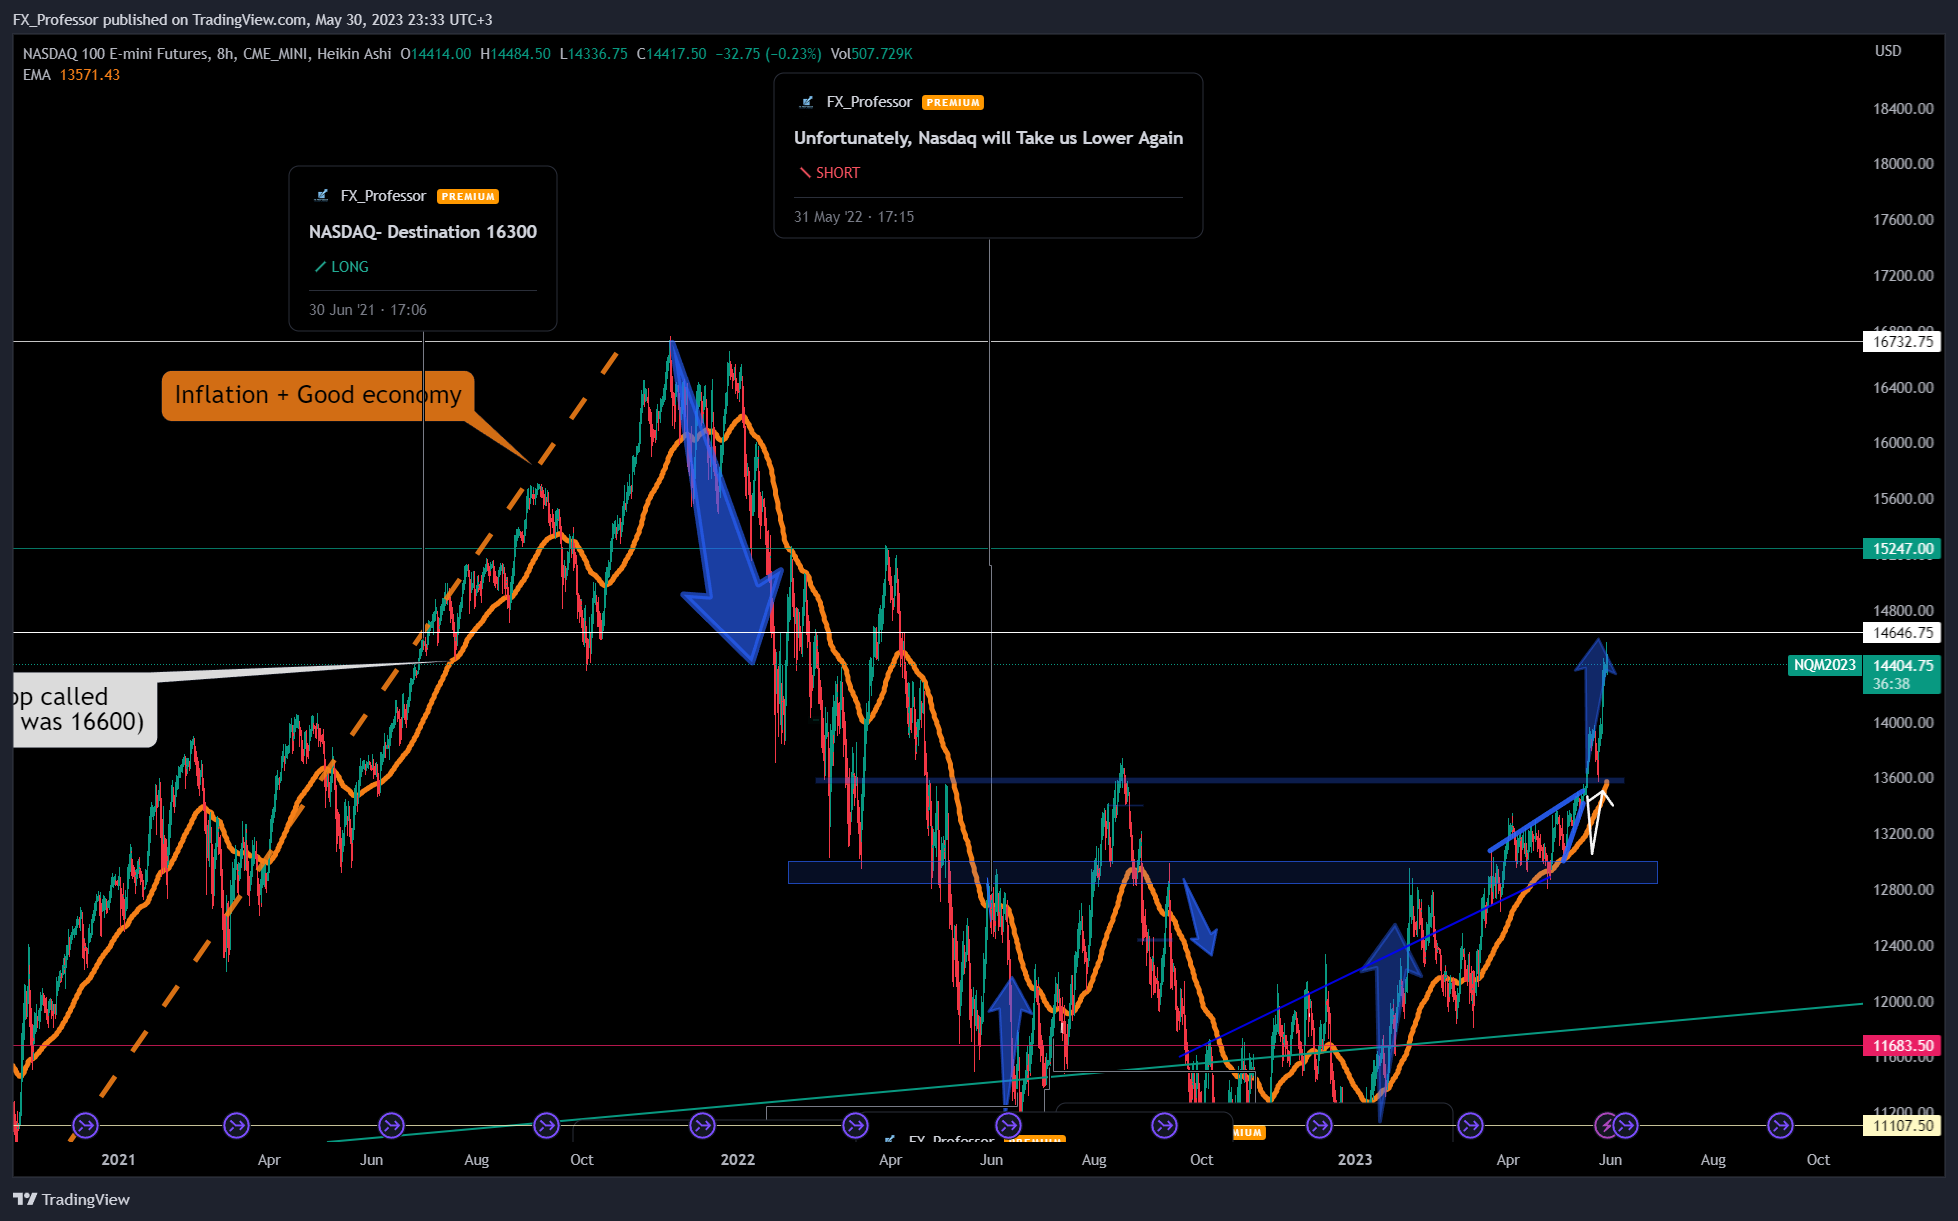1958x1221 pixels.
Task: Click the EMA 13571.43 indicator legend
Action: [71, 75]
